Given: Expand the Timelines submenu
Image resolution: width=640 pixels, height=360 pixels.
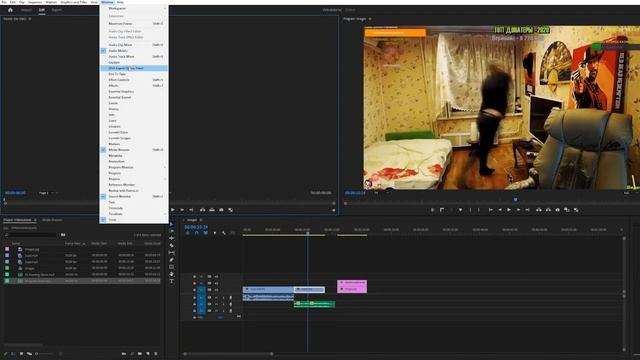Looking at the screenshot, I should coord(134,214).
